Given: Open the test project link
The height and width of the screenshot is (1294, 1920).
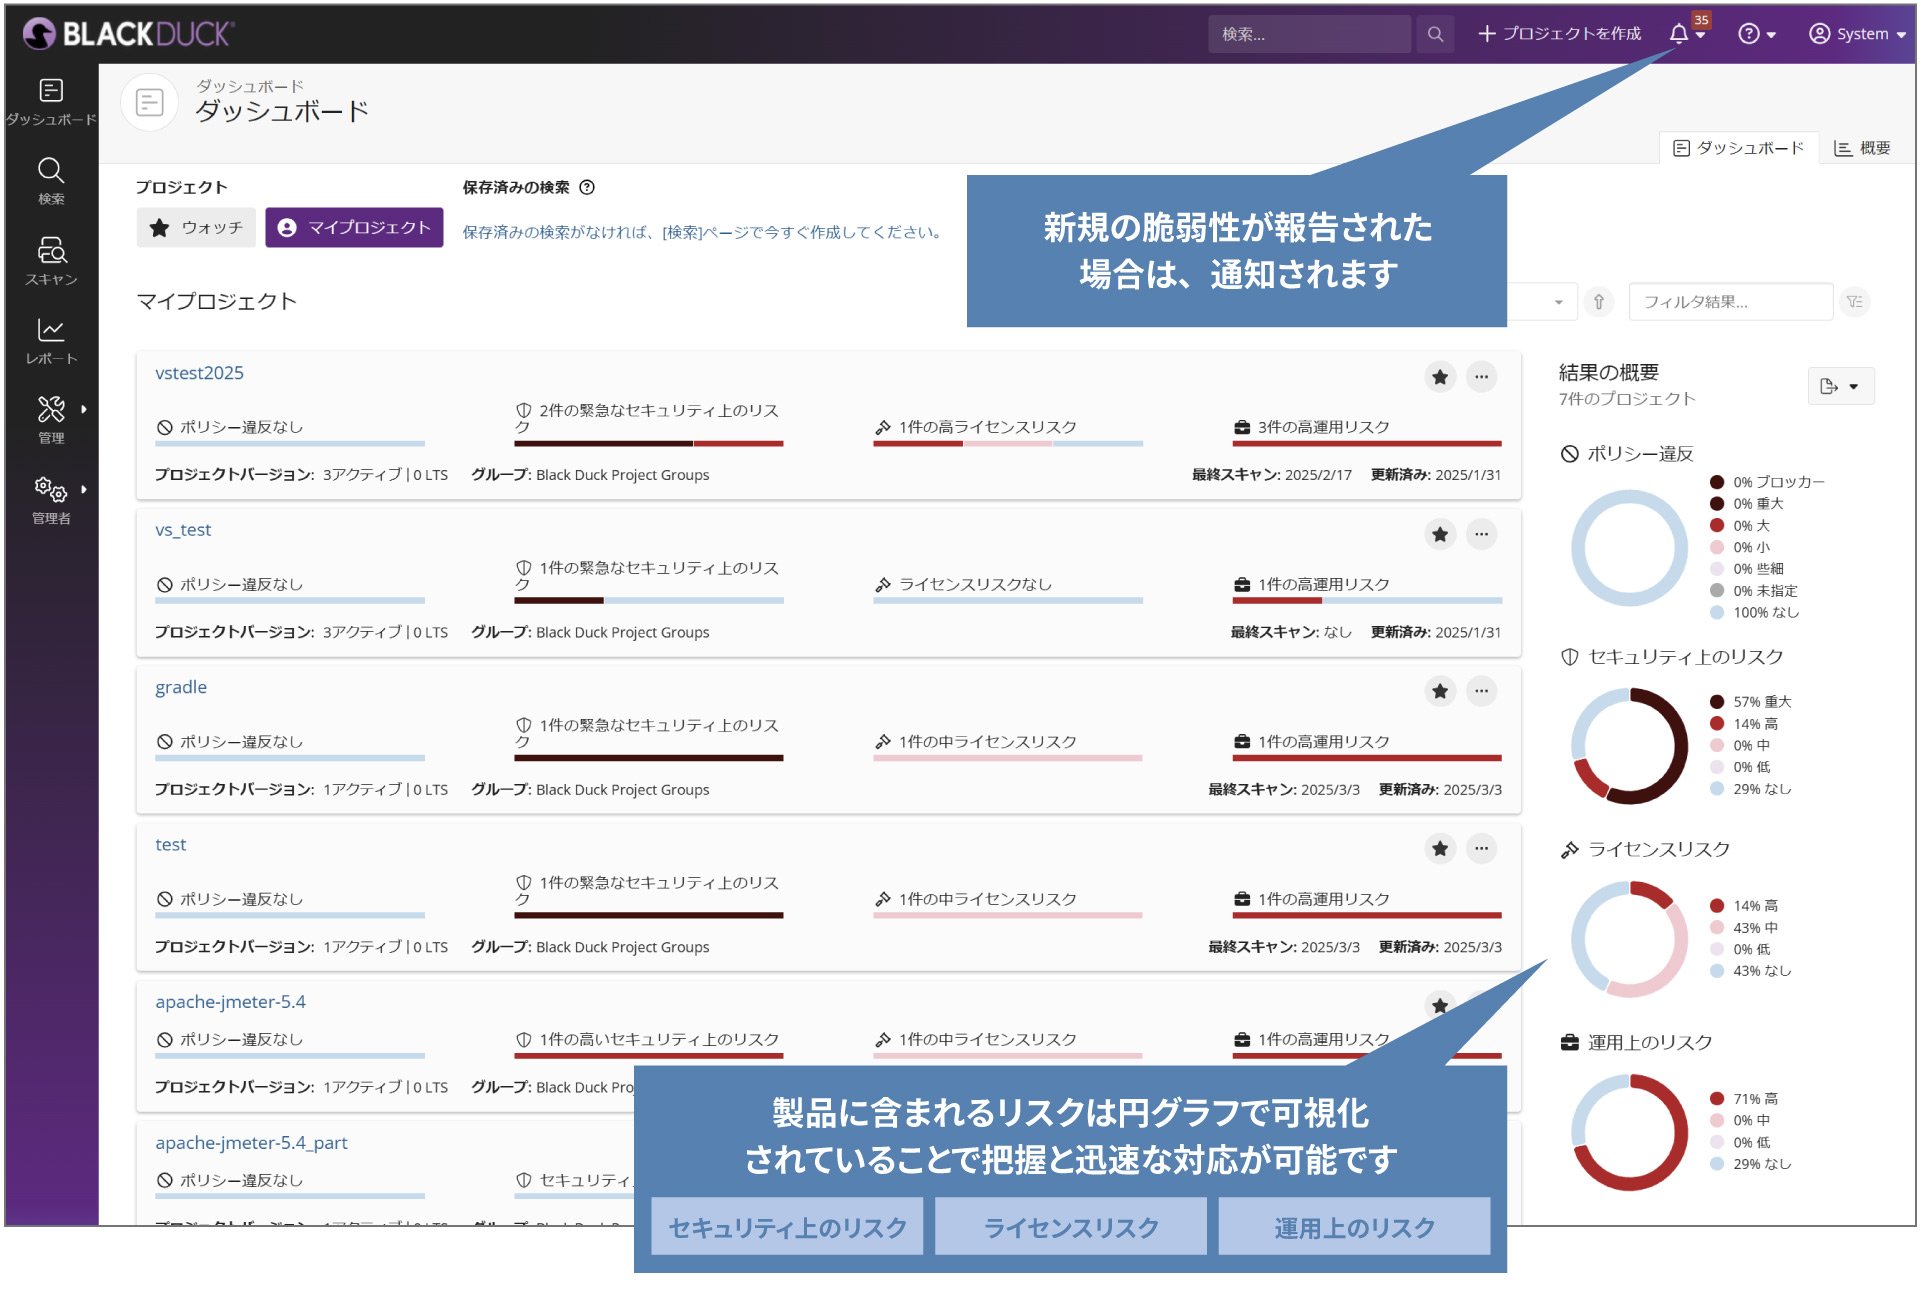Looking at the screenshot, I should pos(170,845).
